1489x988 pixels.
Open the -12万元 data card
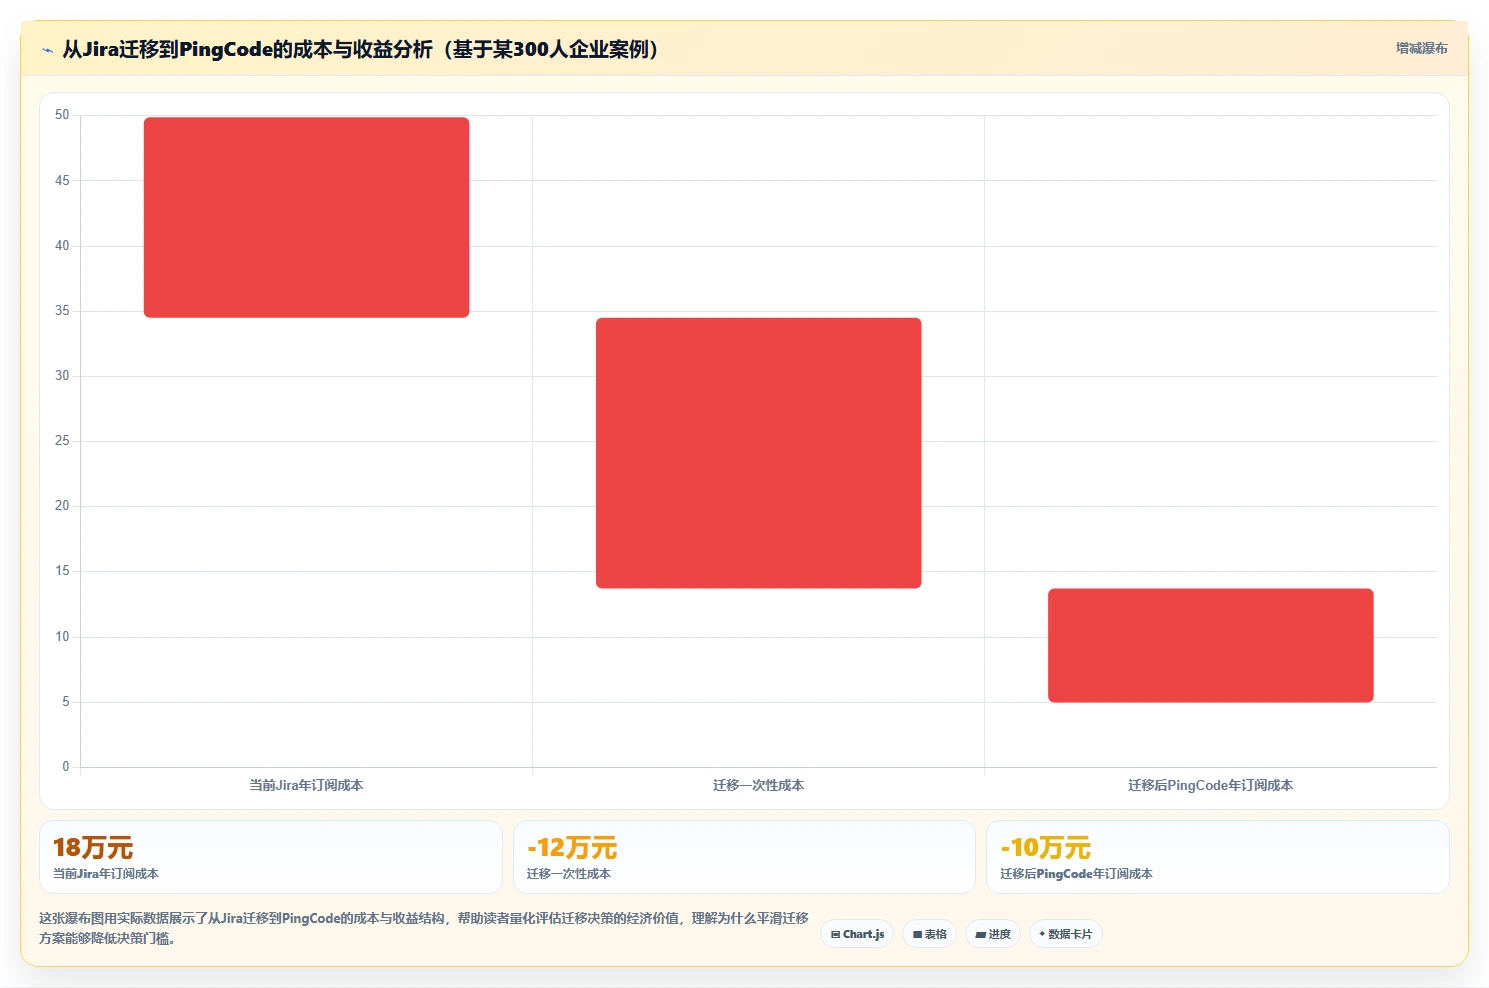coord(744,857)
